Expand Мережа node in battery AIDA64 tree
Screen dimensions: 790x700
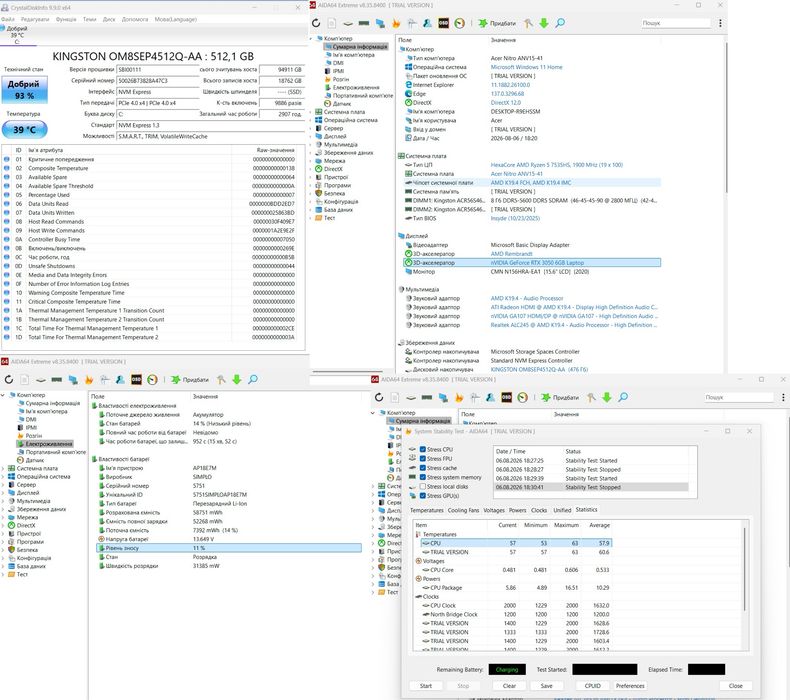[x=4, y=517]
